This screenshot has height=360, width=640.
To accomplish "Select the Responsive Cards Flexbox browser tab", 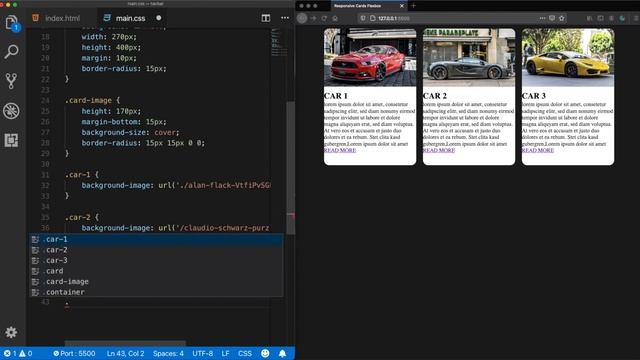I will coord(369,6).
